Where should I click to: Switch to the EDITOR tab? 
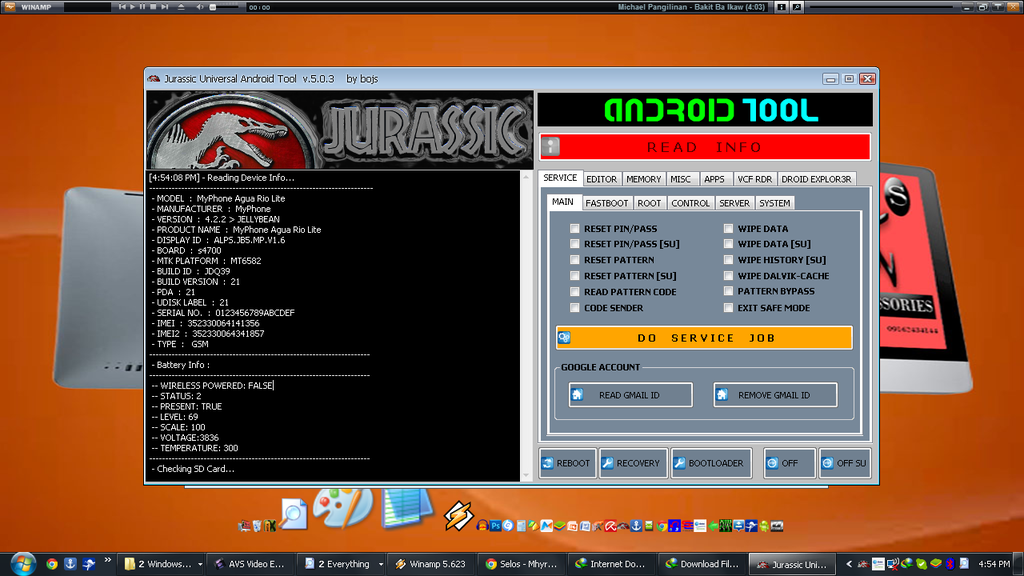click(x=601, y=179)
